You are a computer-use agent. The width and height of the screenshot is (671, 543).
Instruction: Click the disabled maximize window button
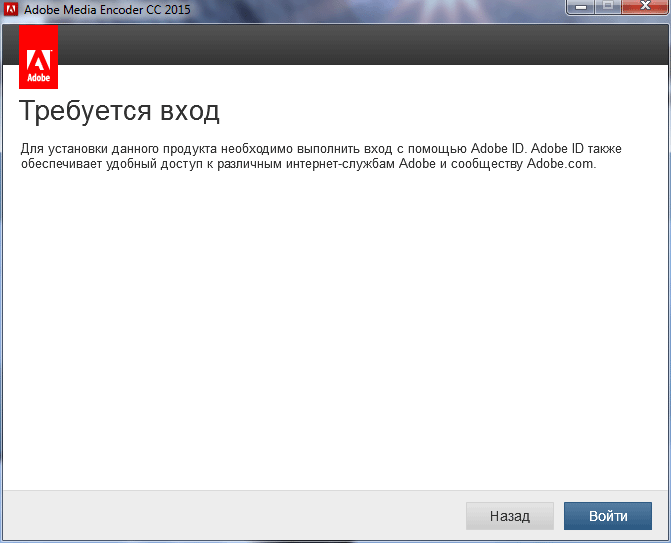coord(608,7)
